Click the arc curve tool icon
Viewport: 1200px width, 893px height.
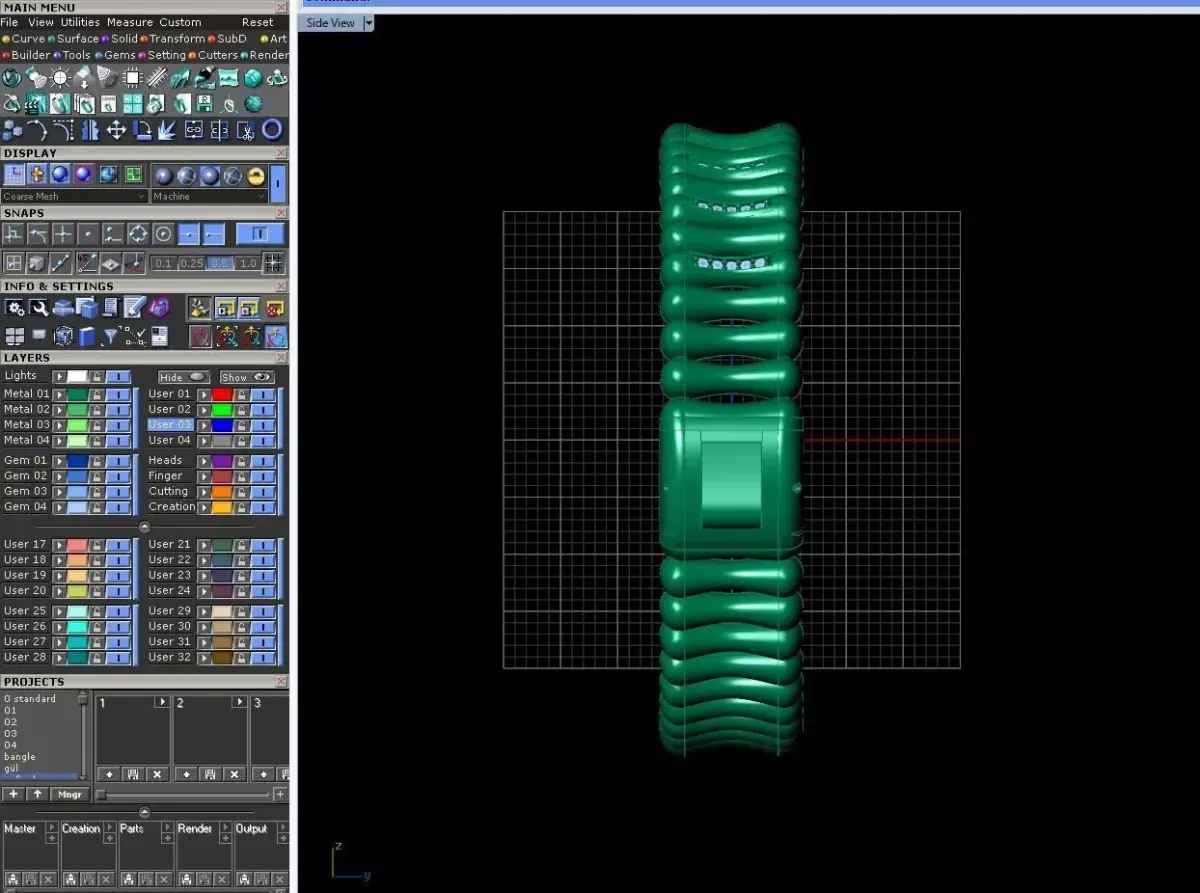pyautogui.click(x=37, y=130)
